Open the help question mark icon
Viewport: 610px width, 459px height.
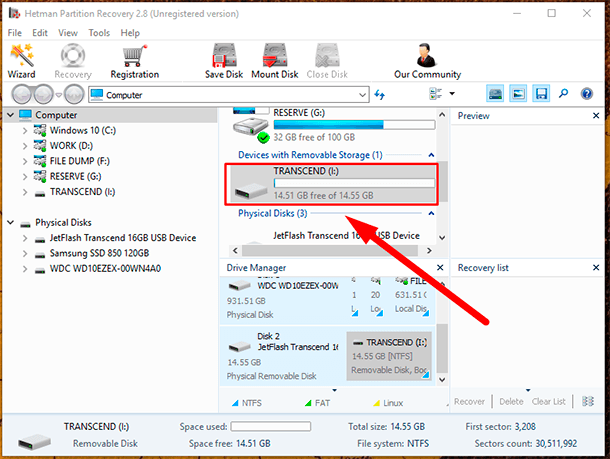pyautogui.click(x=587, y=94)
